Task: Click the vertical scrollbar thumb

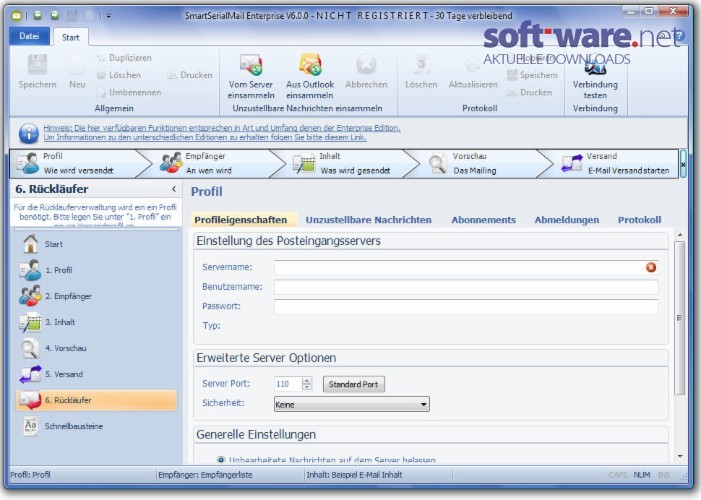Action: coord(680,318)
